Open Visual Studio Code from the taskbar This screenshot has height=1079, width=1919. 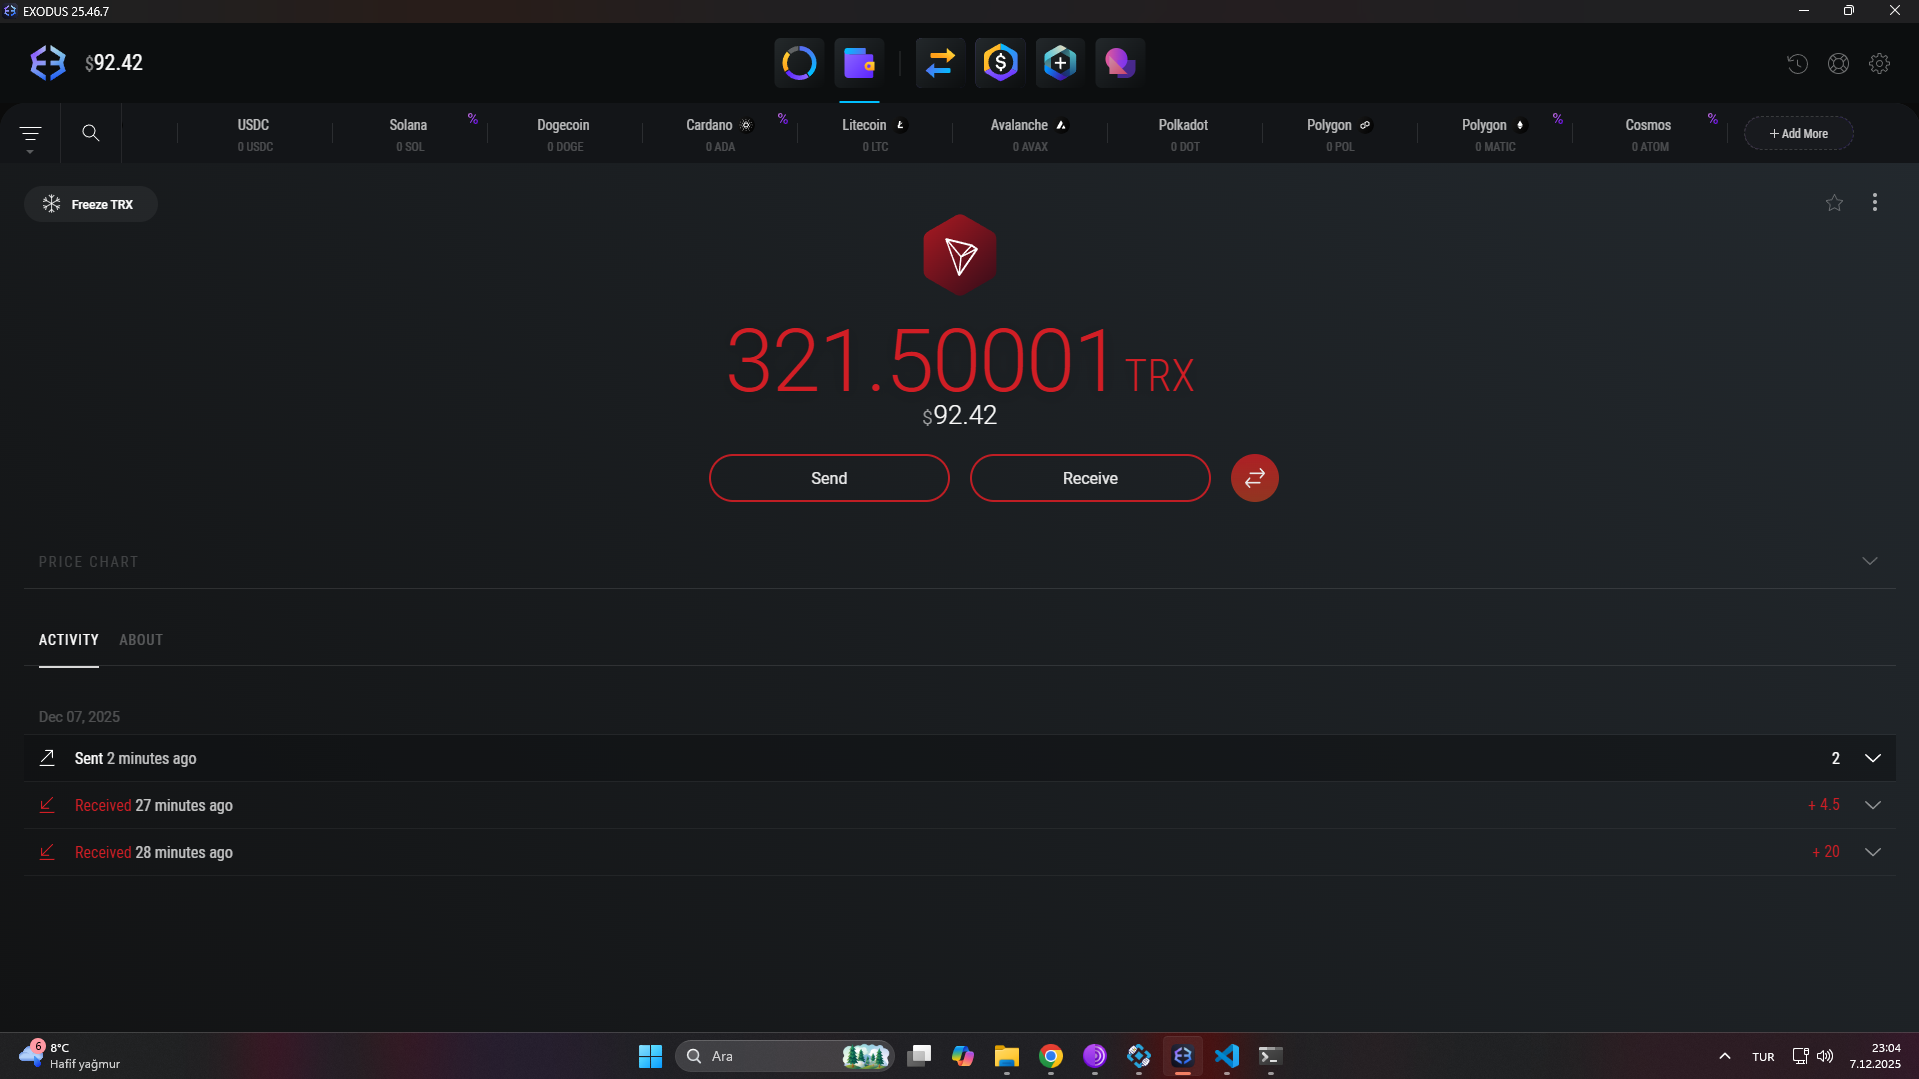click(x=1227, y=1056)
